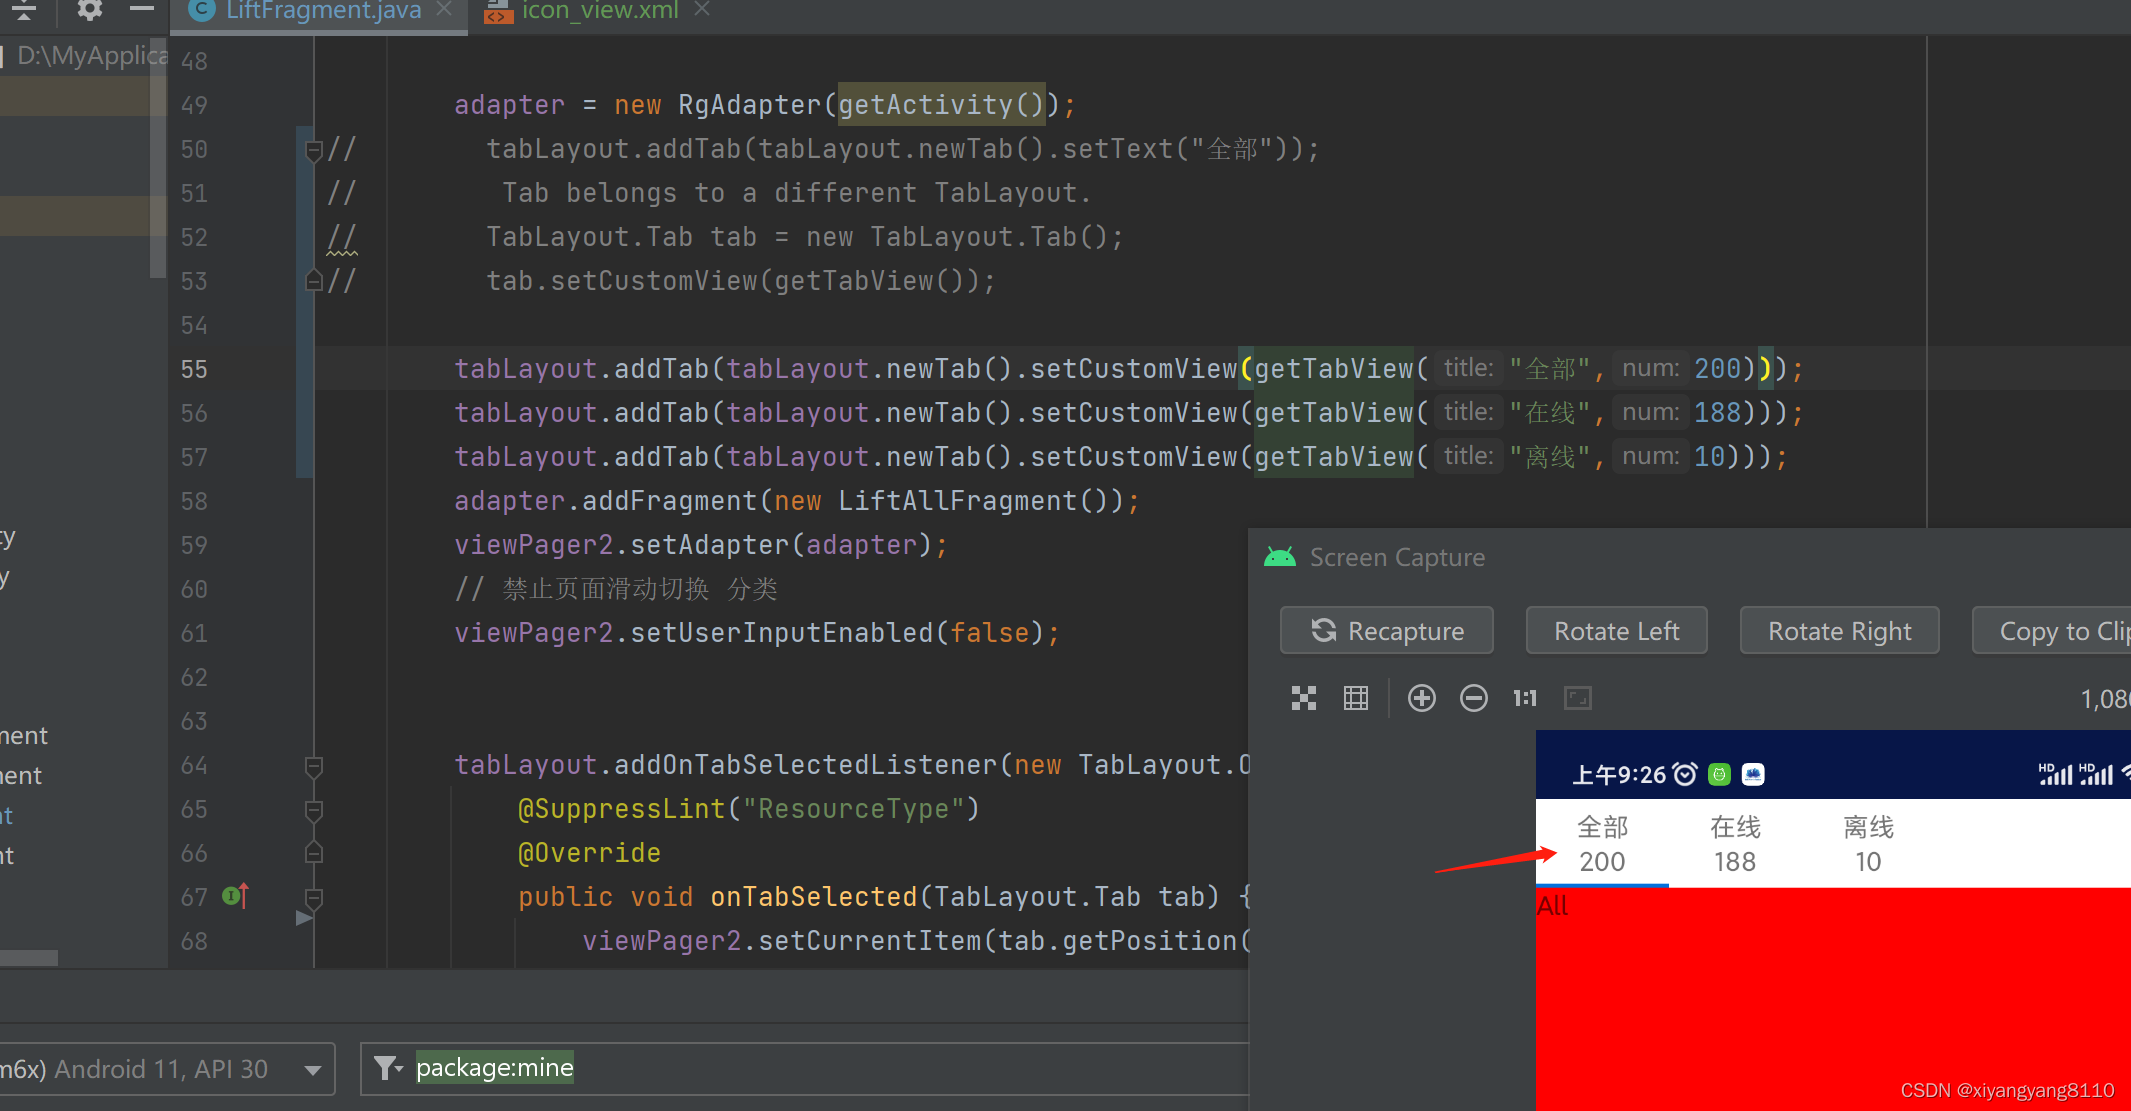
Task: Collapse the comment block at line 50
Action: (x=313, y=150)
